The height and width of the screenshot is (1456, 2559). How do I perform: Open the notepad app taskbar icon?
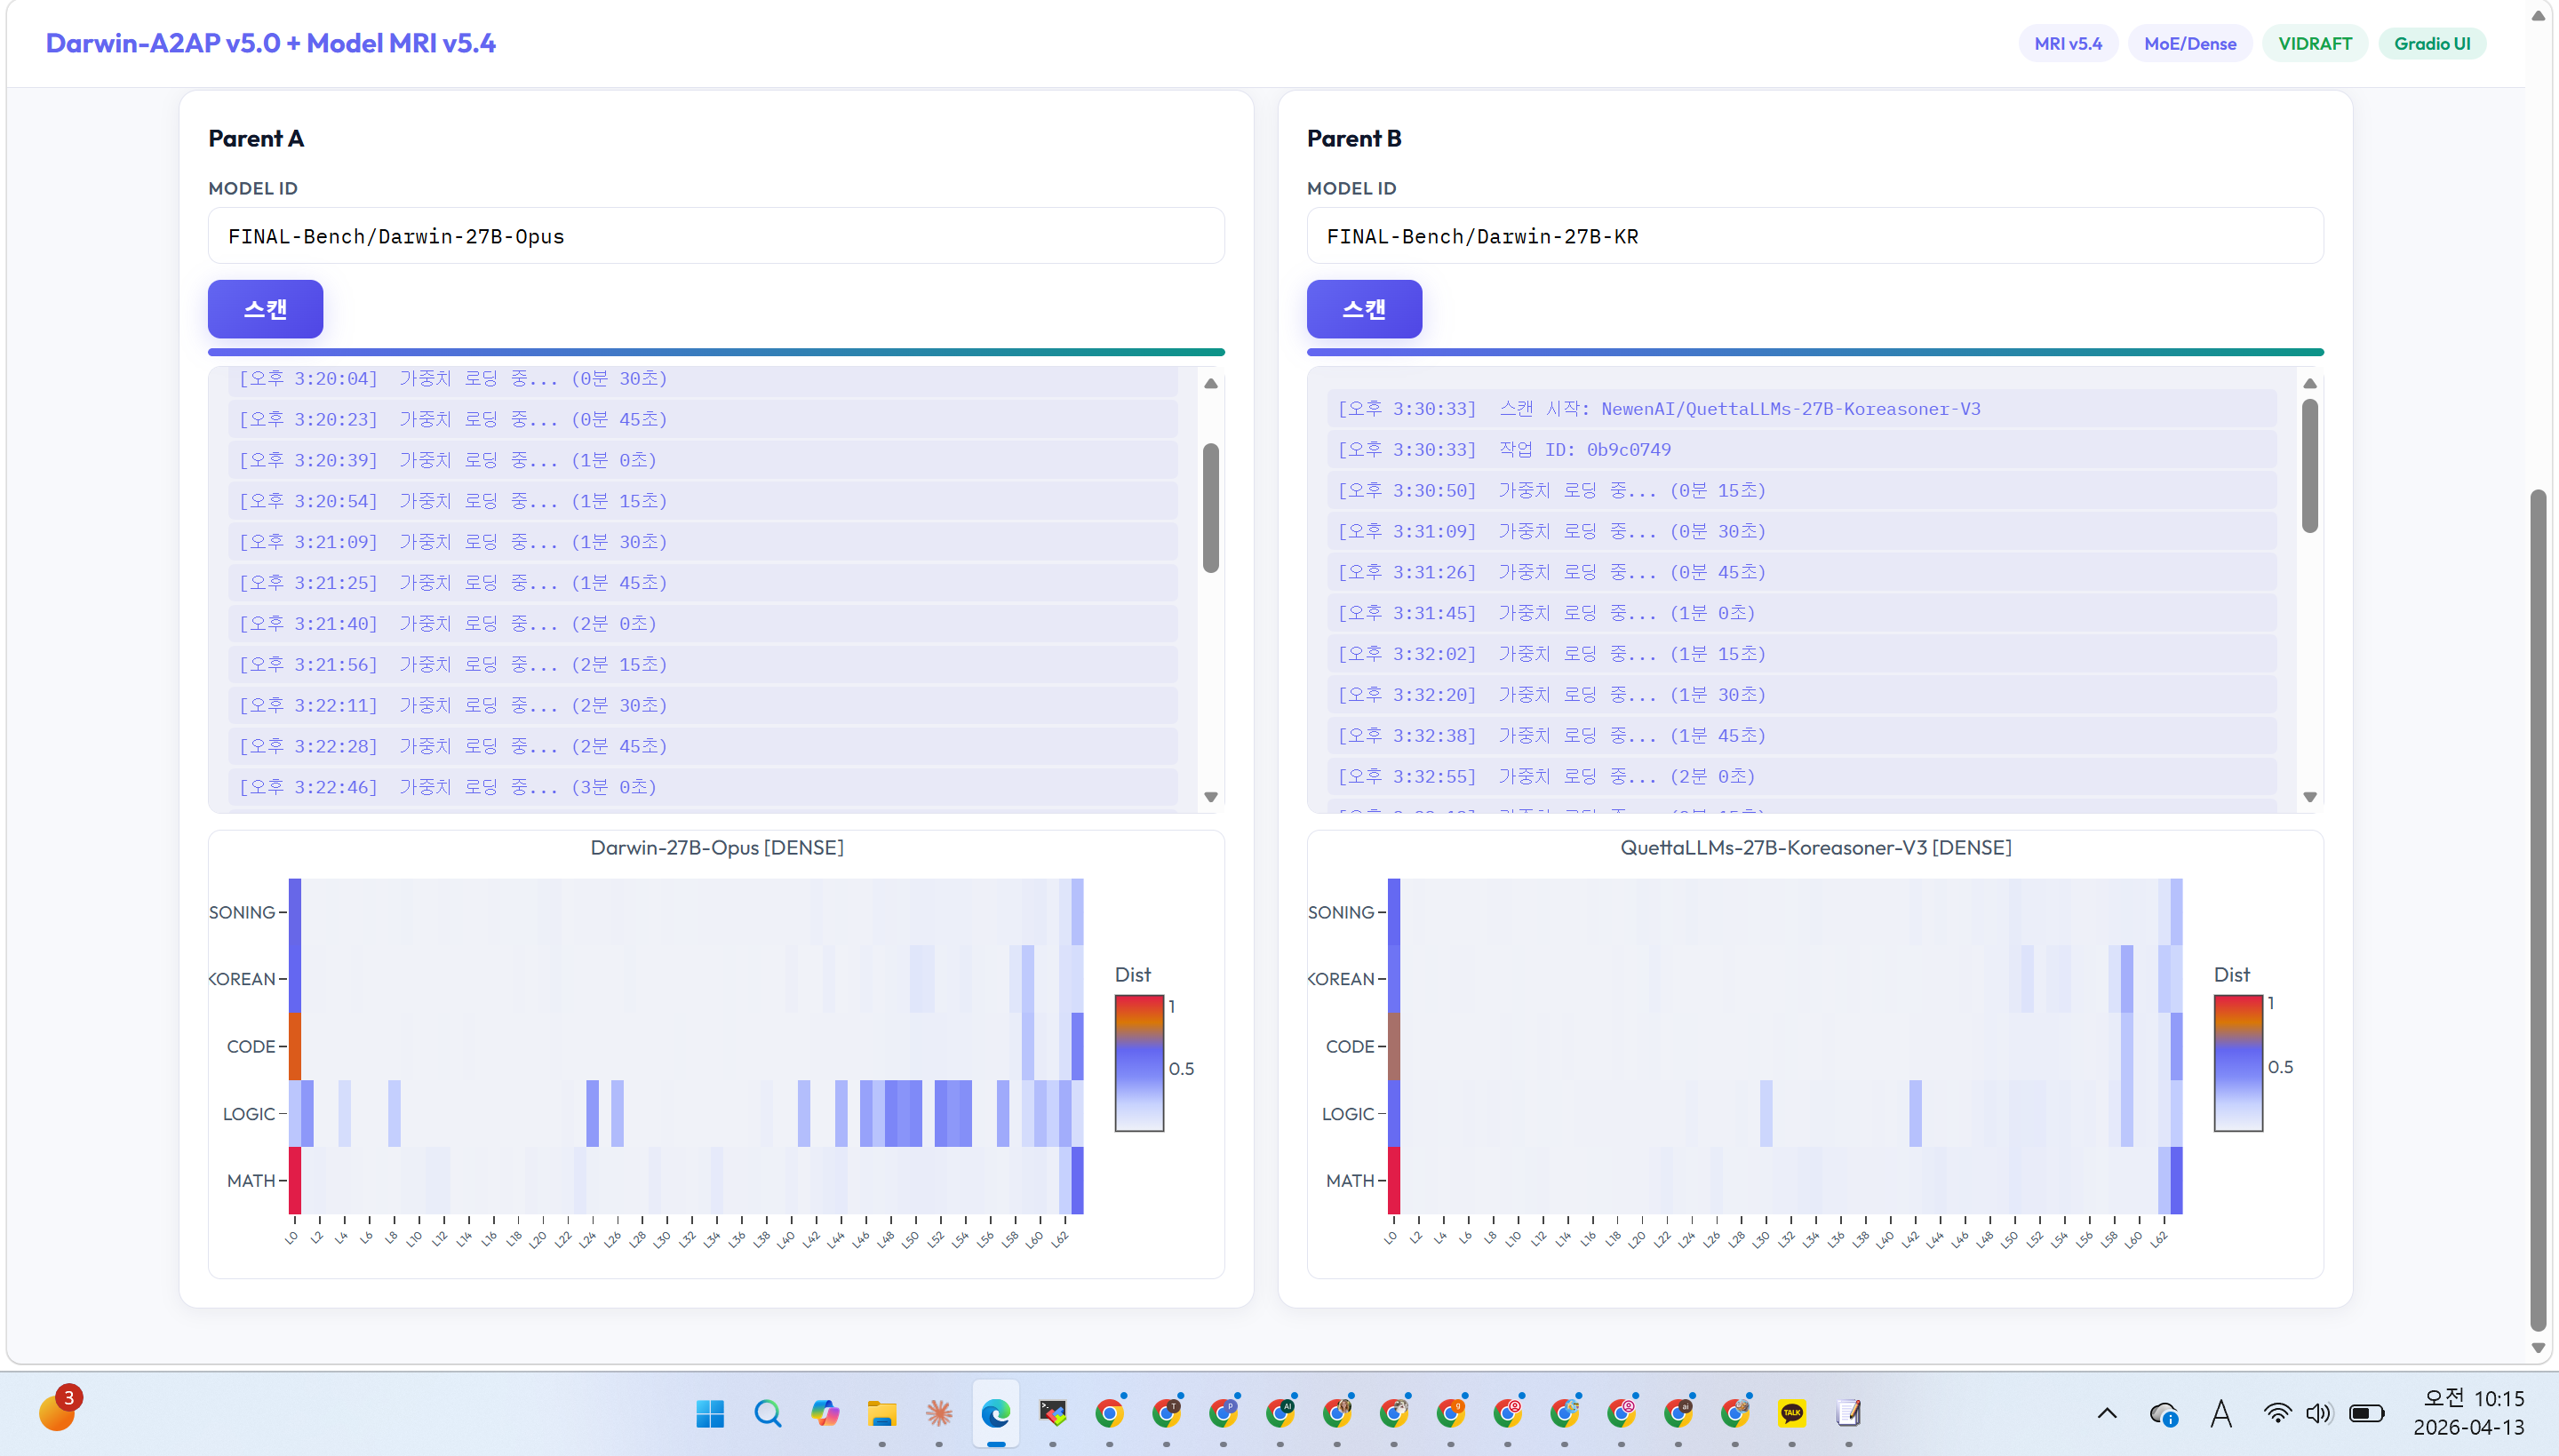[x=1849, y=1413]
